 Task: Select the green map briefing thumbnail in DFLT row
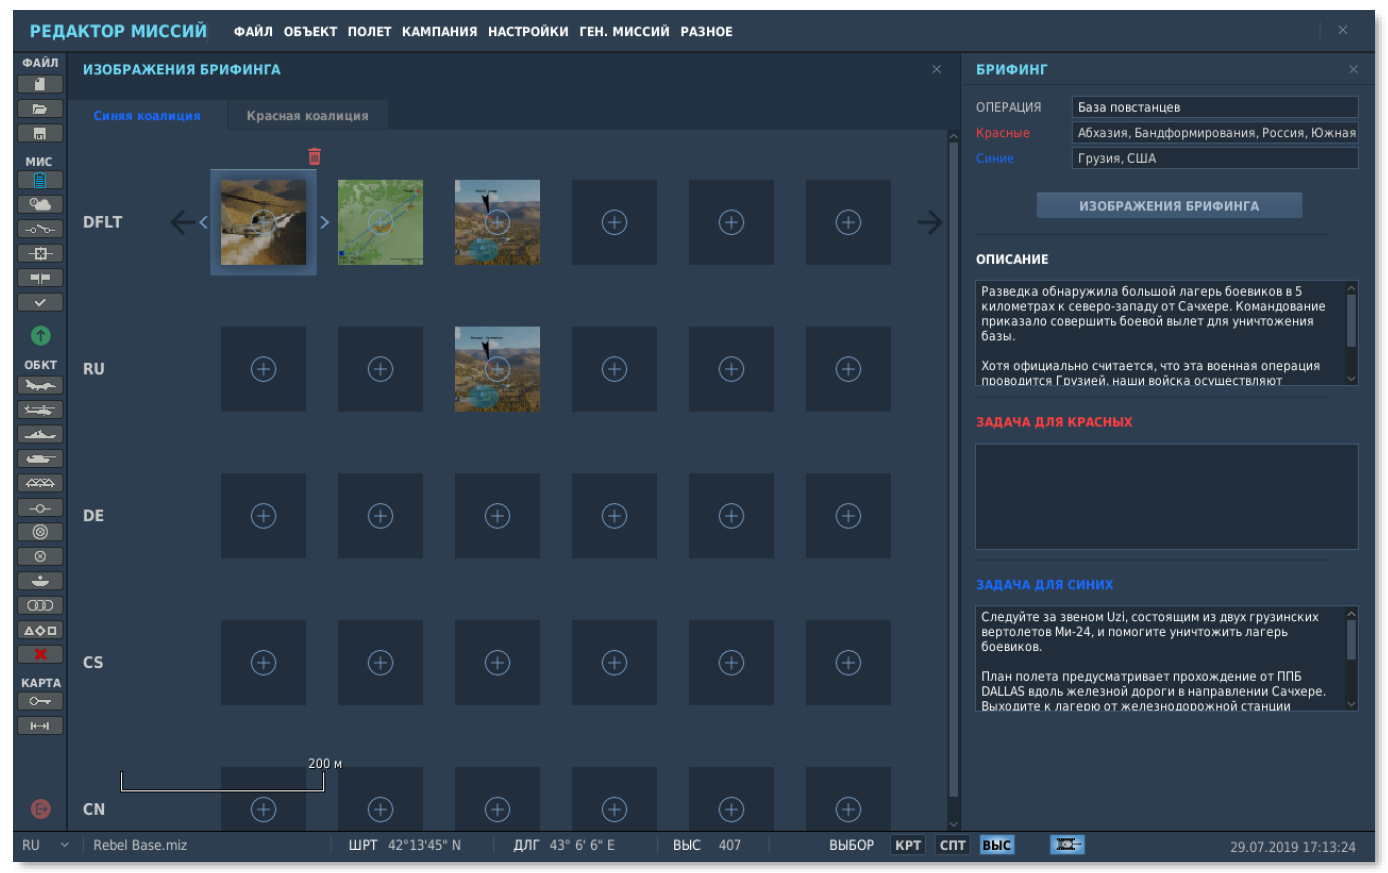[x=380, y=222]
